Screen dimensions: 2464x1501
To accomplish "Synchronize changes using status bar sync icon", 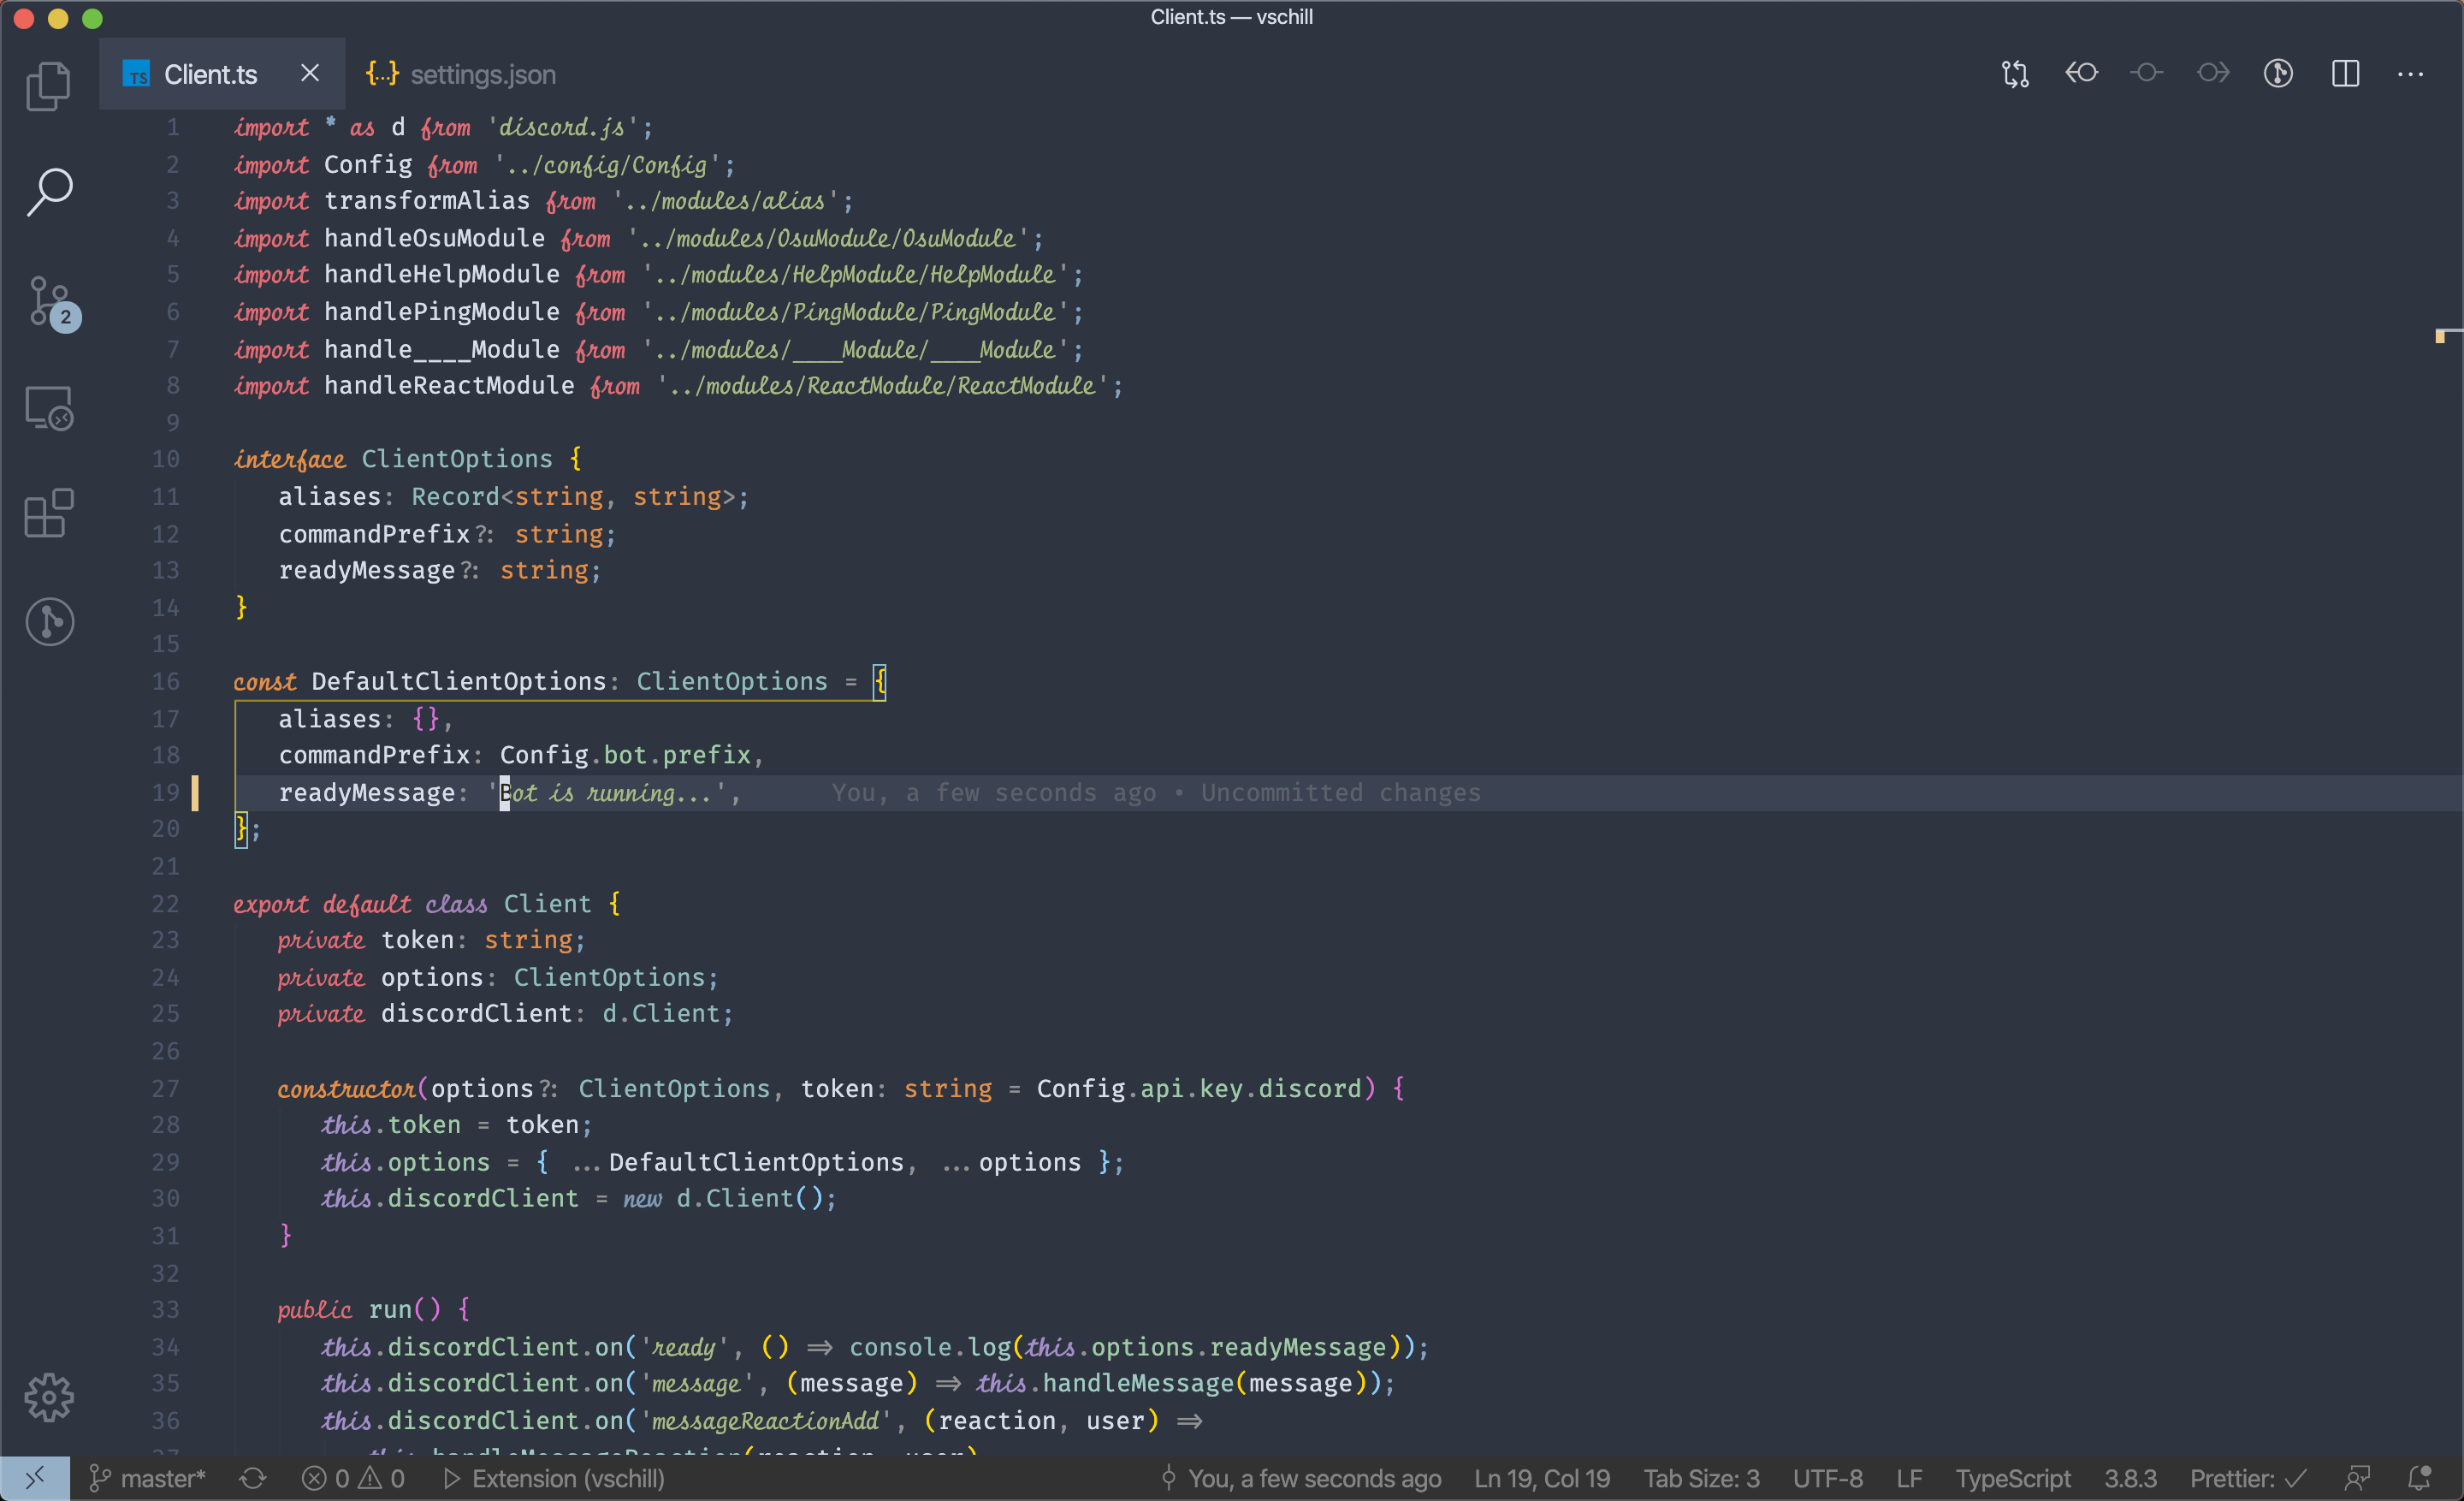I will pos(253,1478).
